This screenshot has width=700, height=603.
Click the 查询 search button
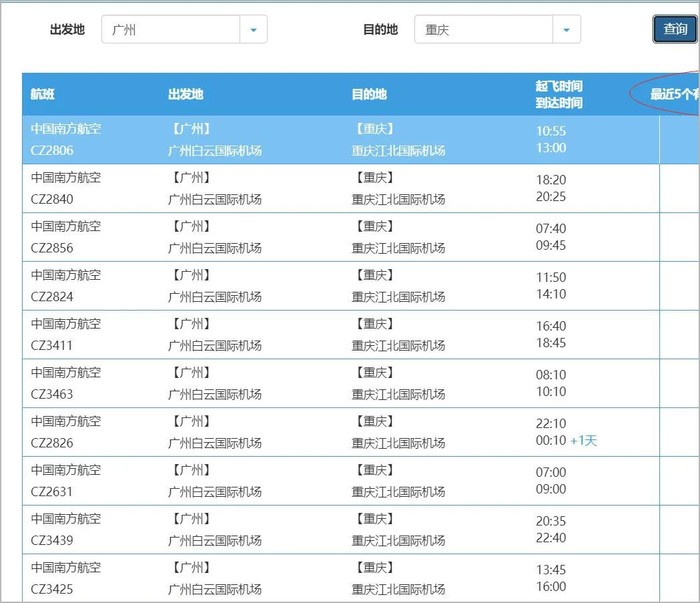[x=675, y=29]
